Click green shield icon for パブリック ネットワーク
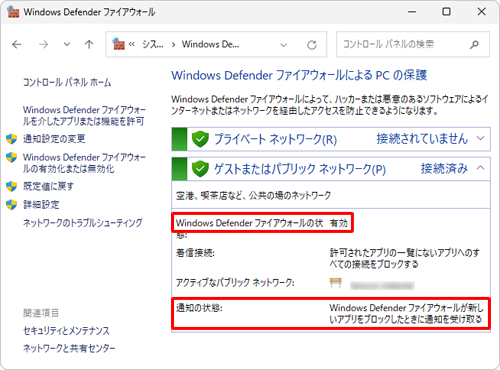 click(200, 169)
